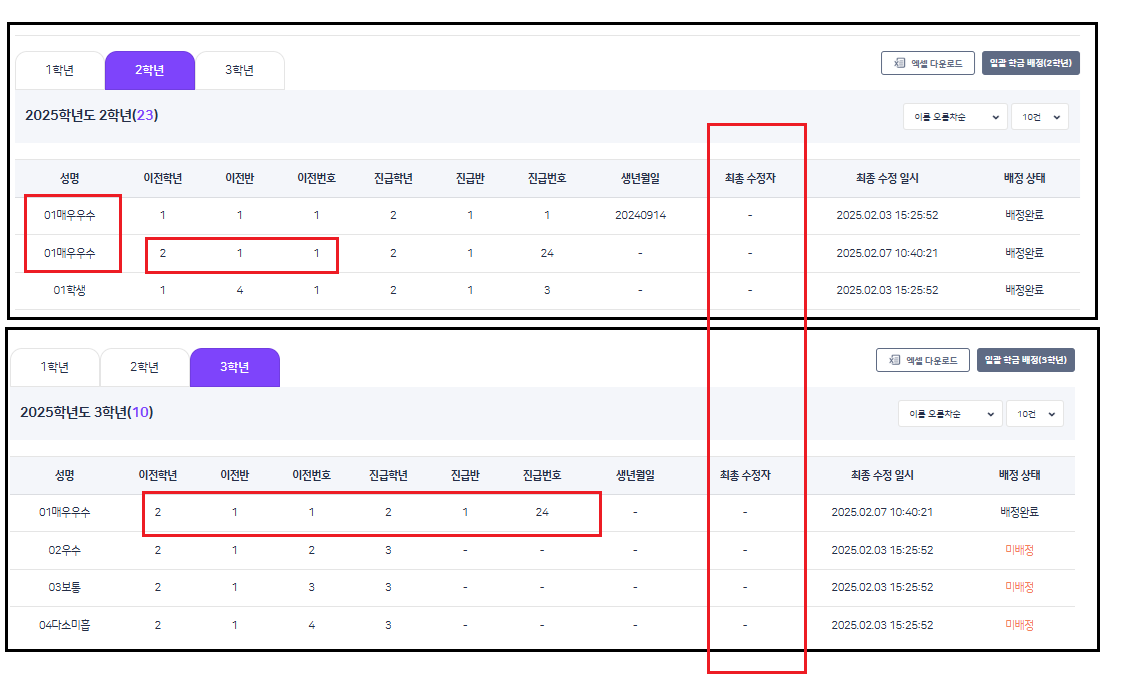Expand the 10건 page-size dropdown in 2학년 list
The width and height of the screenshot is (1131, 681).
pyautogui.click(x=1039, y=117)
